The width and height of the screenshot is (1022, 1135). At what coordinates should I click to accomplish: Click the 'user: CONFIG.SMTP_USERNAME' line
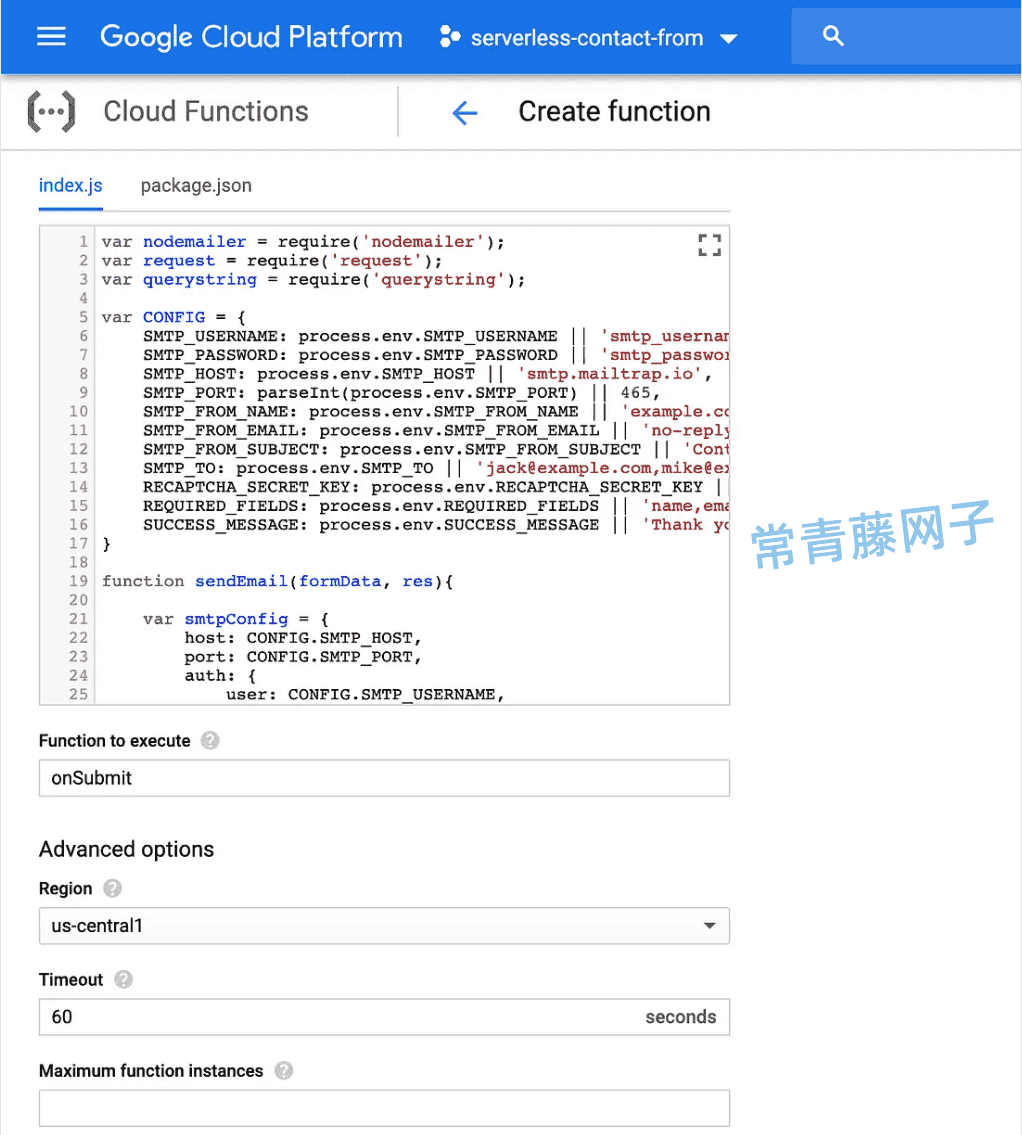[366, 694]
